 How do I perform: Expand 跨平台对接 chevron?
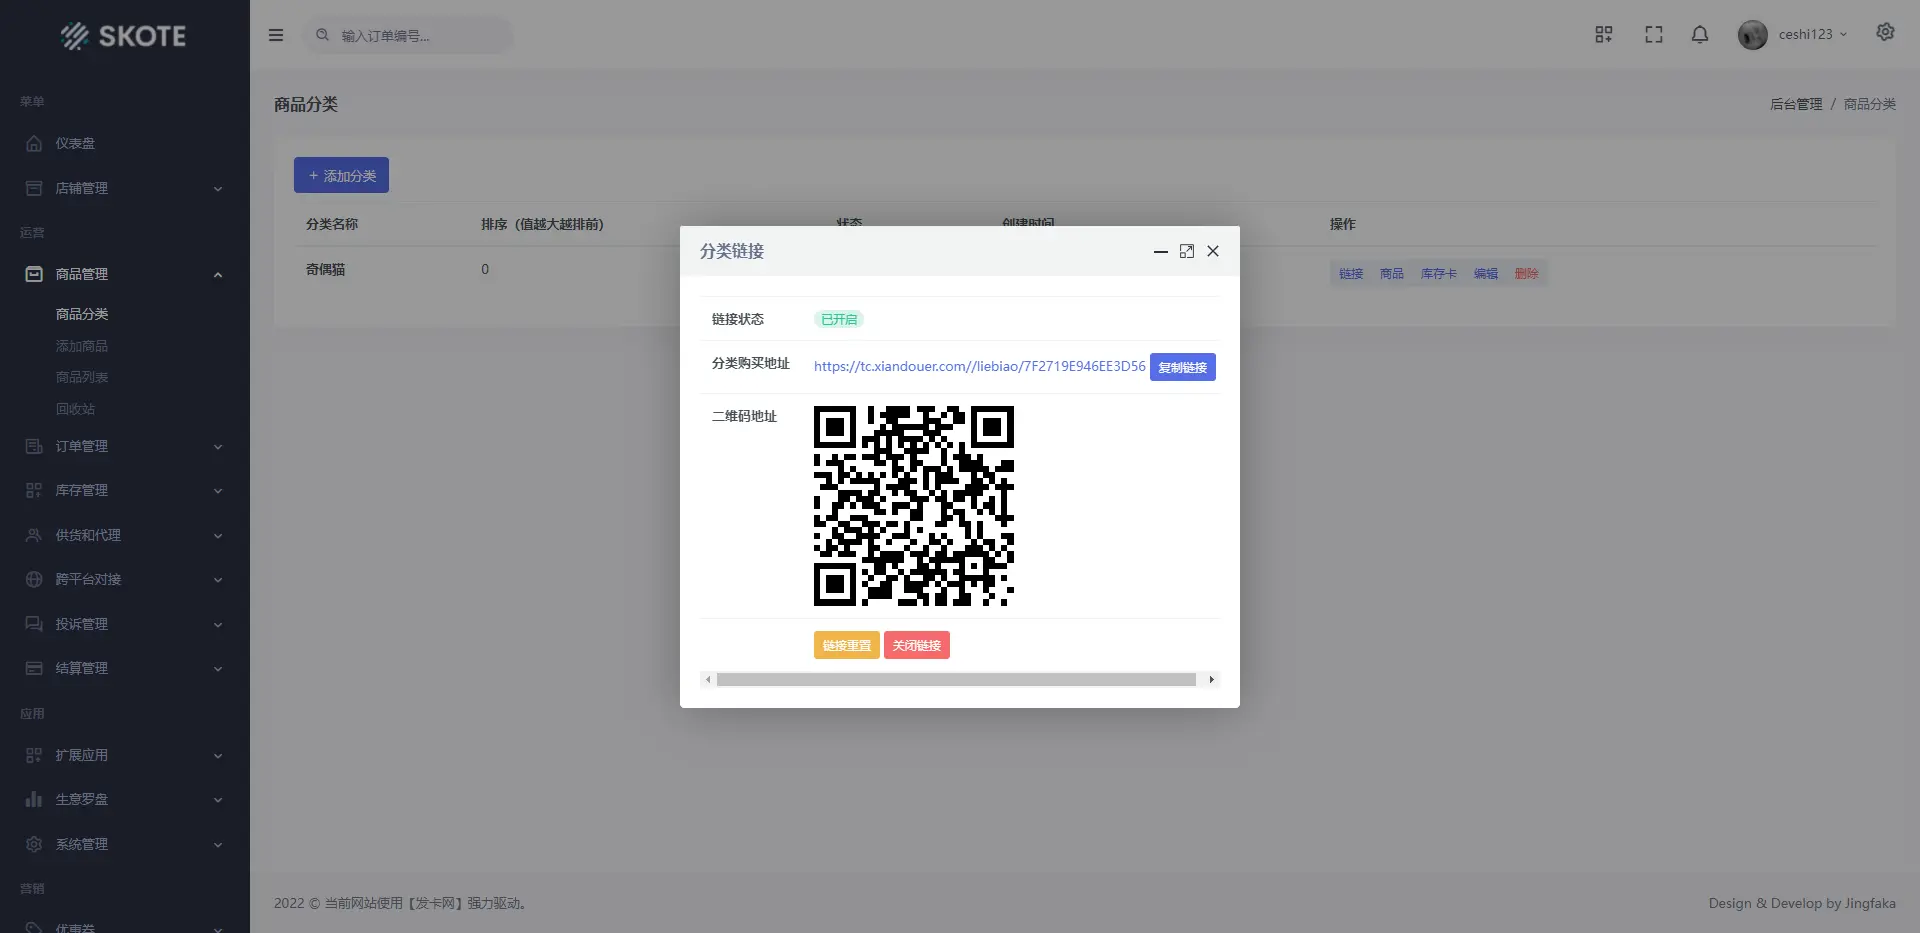coord(218,580)
